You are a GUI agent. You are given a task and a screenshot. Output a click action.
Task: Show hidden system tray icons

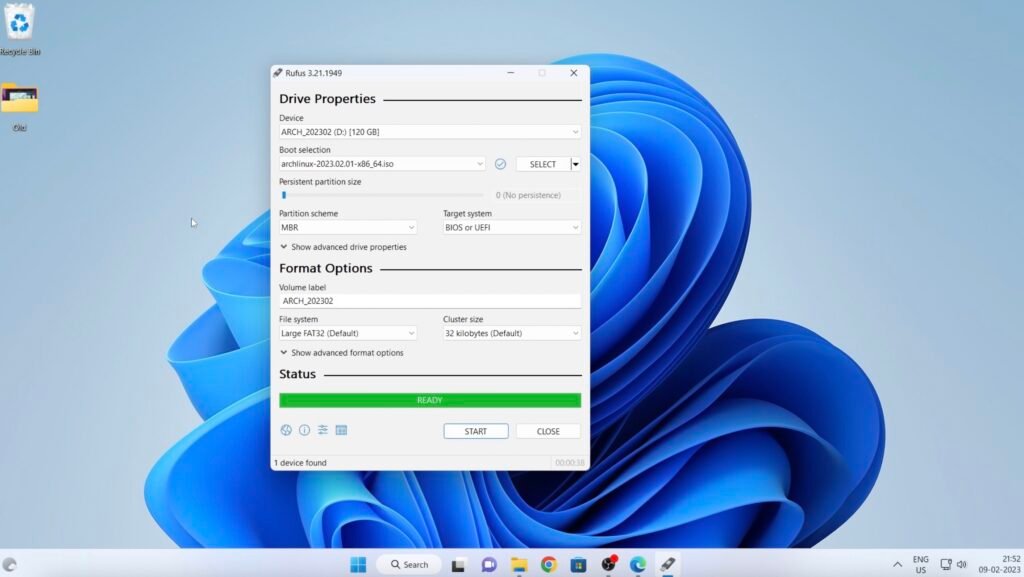pyautogui.click(x=897, y=565)
